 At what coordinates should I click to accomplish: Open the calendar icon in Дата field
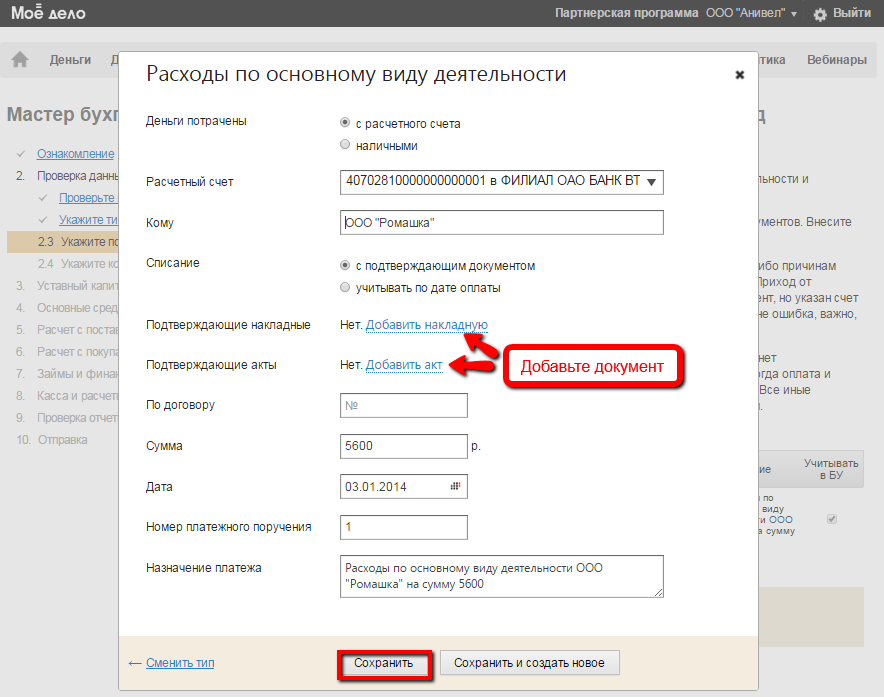coord(456,486)
